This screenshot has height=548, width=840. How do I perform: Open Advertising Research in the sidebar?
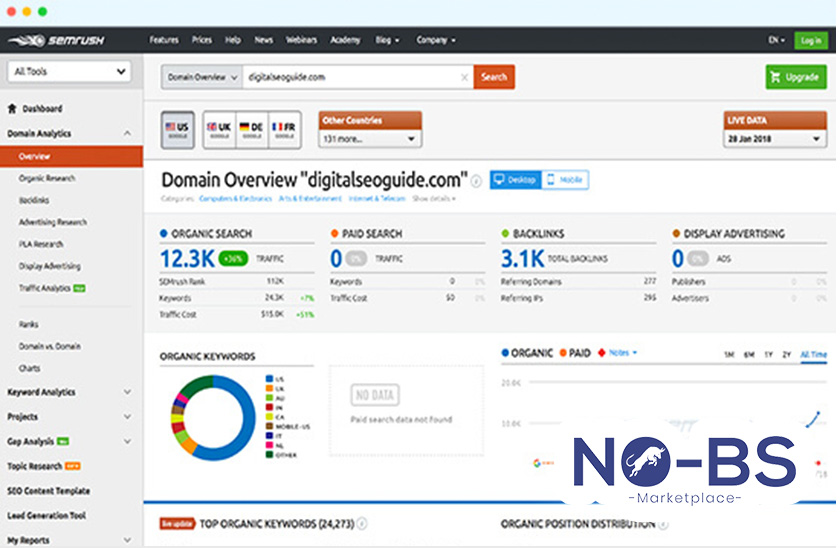pyautogui.click(x=52, y=222)
